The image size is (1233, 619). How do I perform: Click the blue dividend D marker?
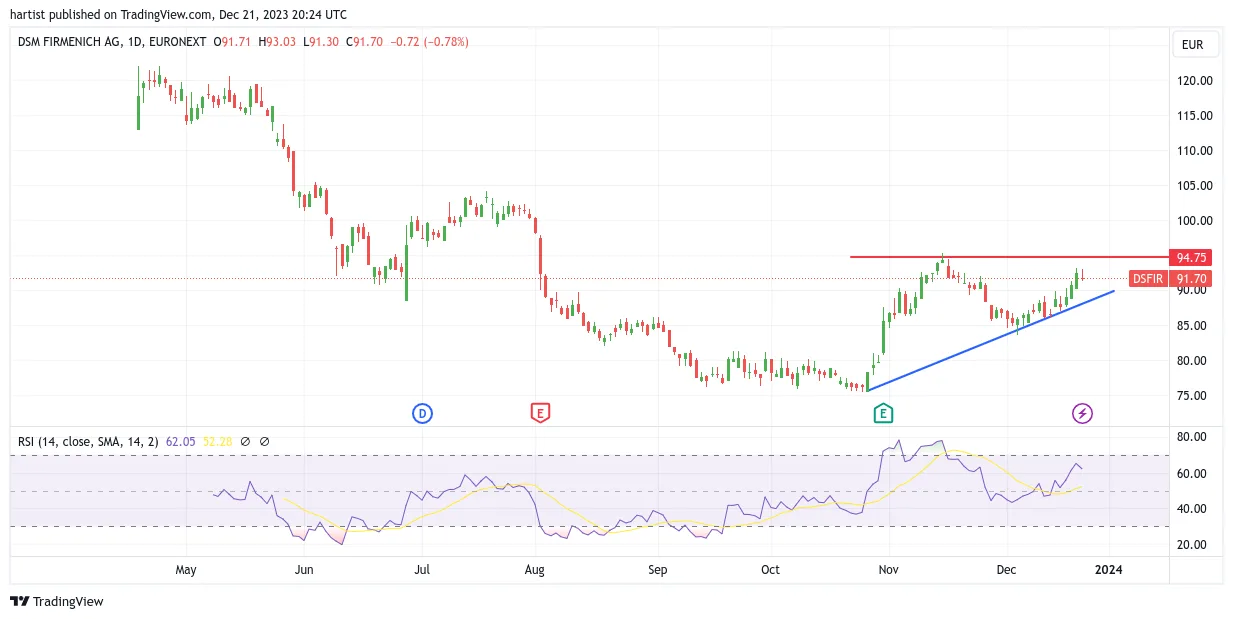[423, 413]
